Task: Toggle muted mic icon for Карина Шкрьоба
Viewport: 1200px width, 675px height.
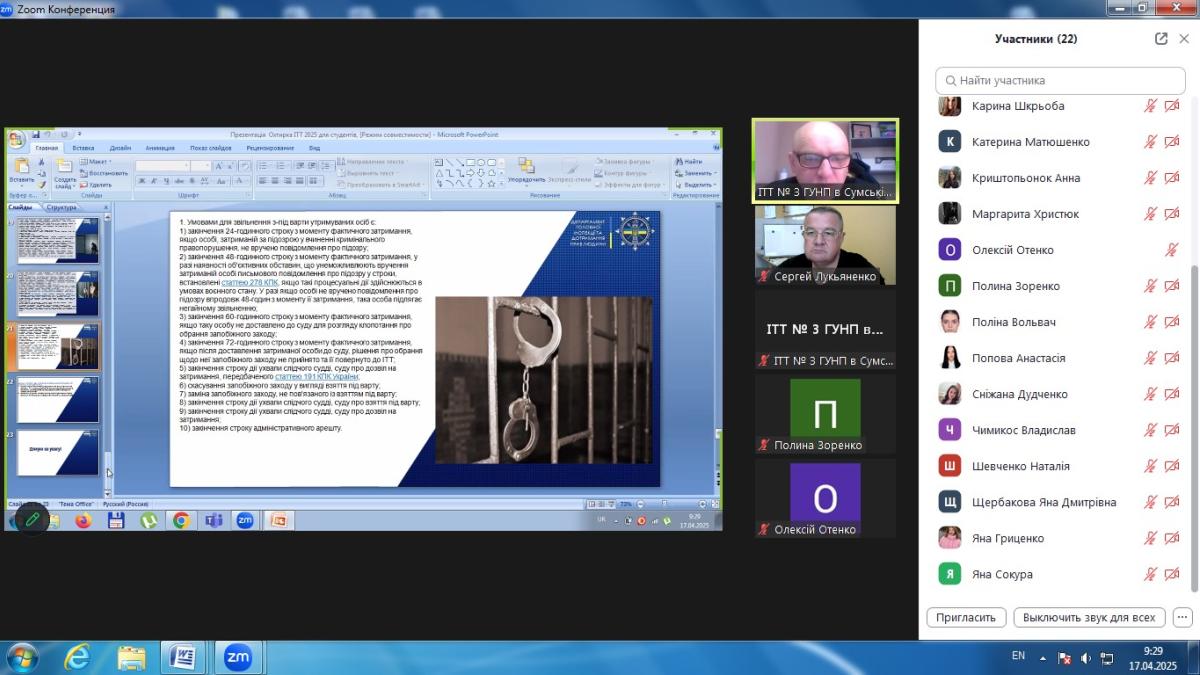Action: [x=1151, y=106]
